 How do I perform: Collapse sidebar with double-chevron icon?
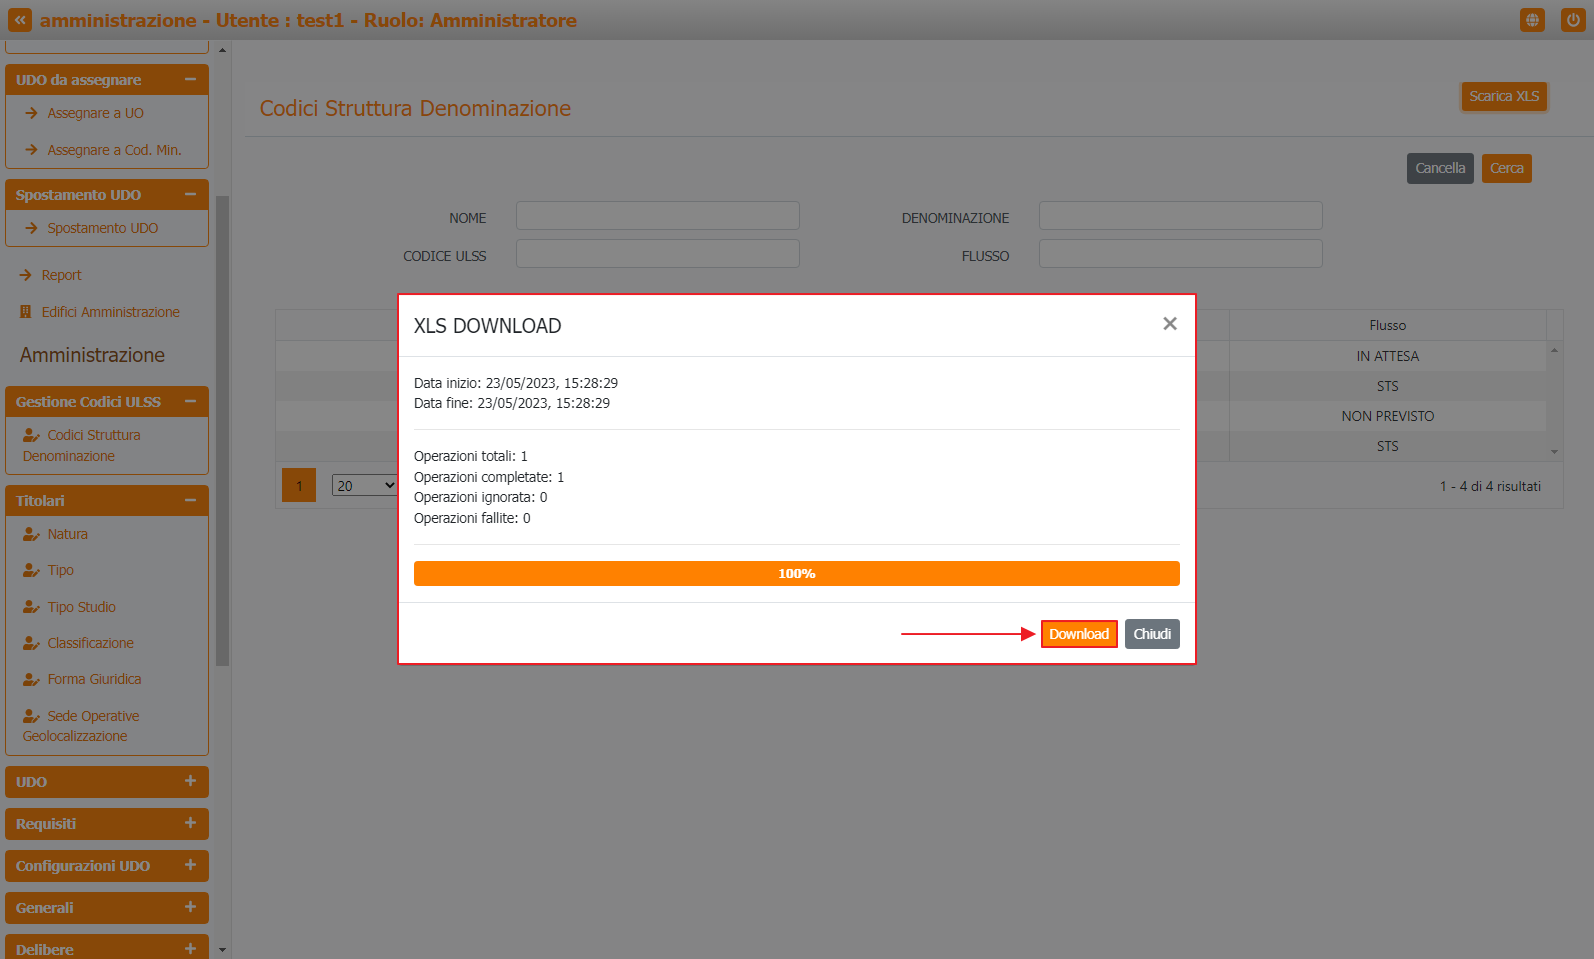click(20, 20)
